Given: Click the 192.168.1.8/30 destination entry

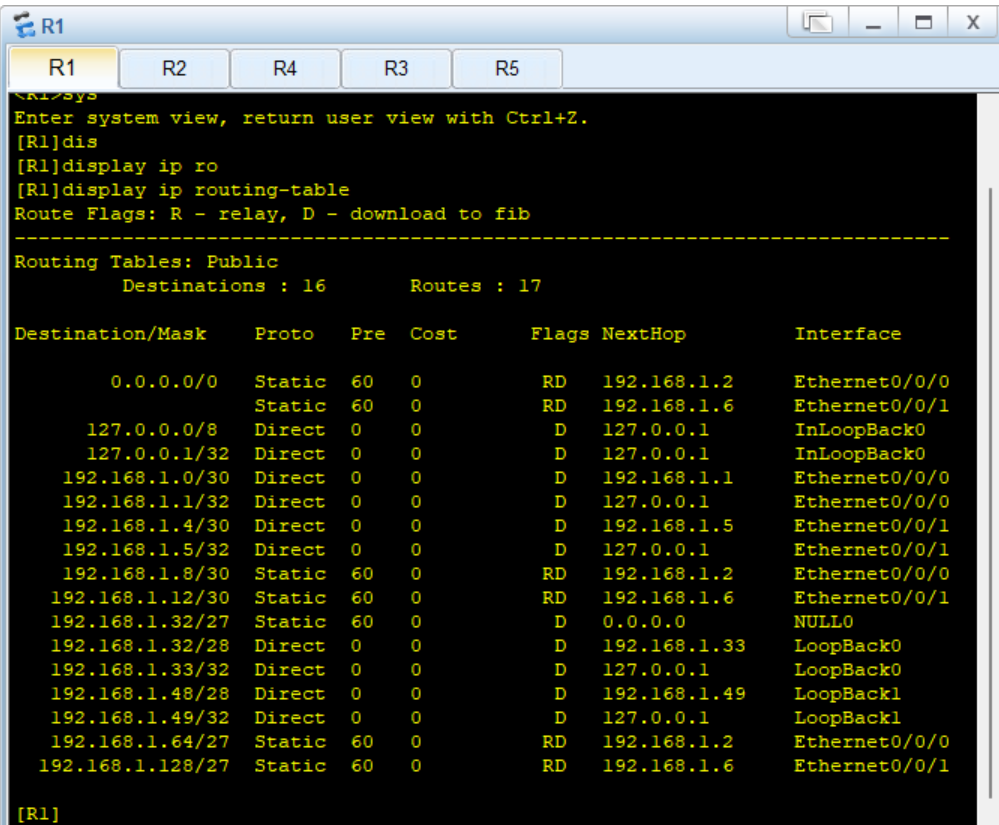Looking at the screenshot, I should click(x=146, y=573).
